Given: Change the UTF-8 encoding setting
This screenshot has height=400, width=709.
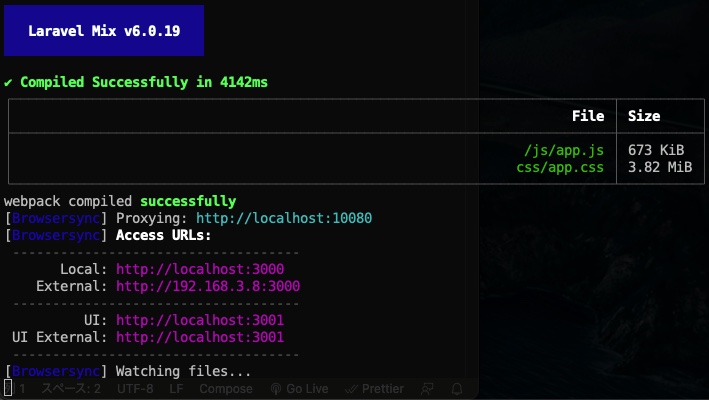Looking at the screenshot, I should pyautogui.click(x=135, y=389).
